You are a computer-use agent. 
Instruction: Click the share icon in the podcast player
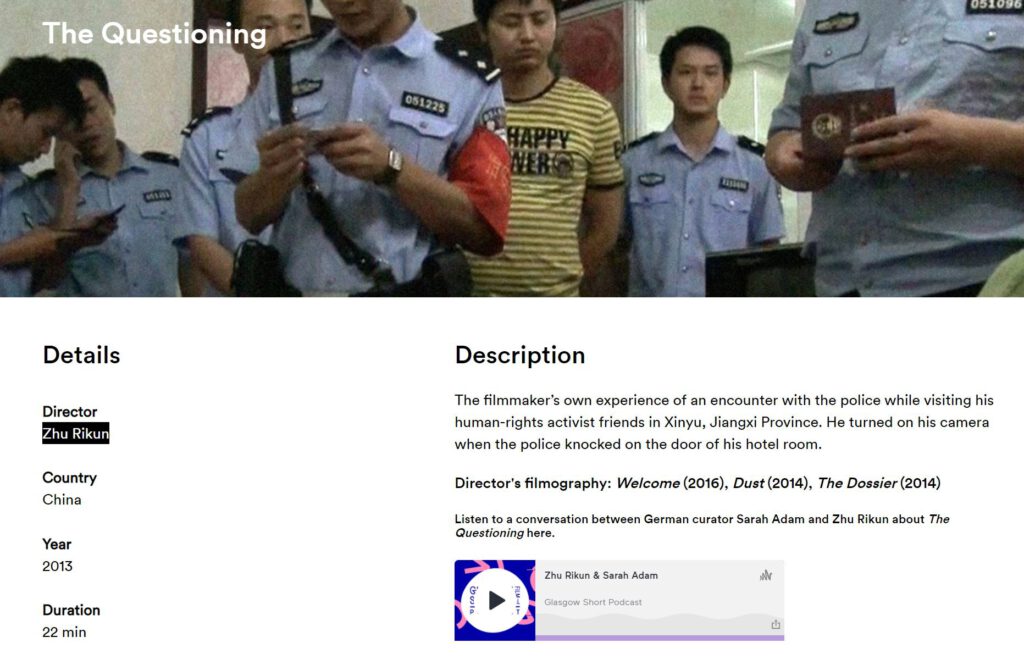[x=775, y=624]
